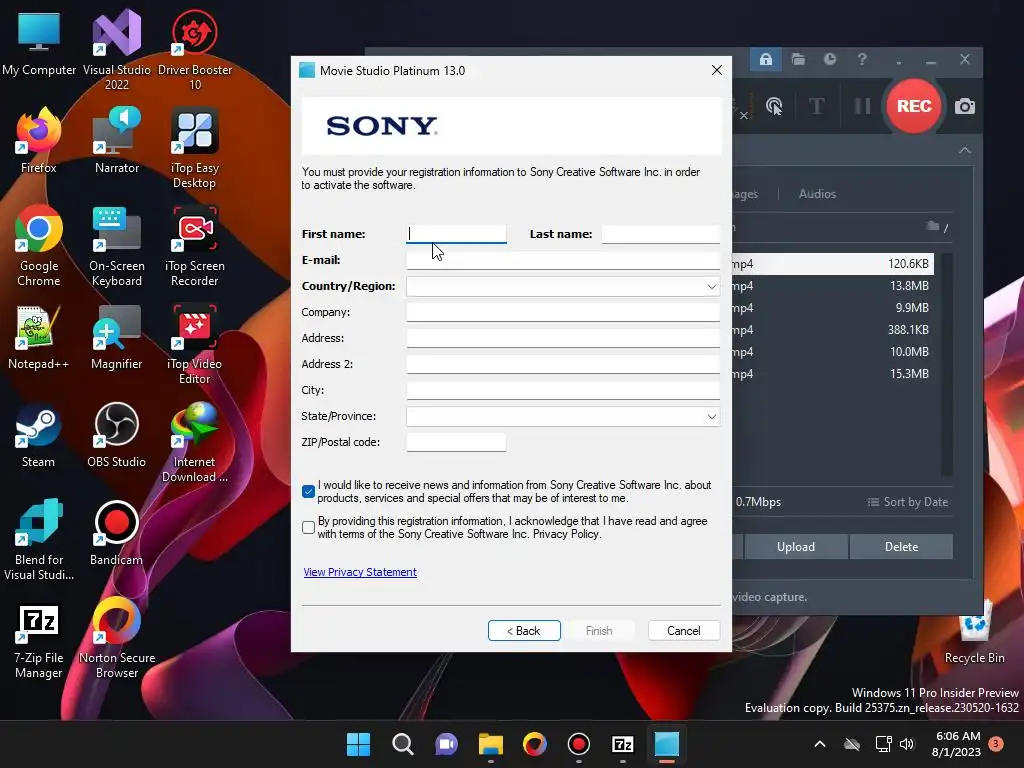Open Steam desktop shortcut
Screen dimensions: 1024x768
click(x=39, y=436)
